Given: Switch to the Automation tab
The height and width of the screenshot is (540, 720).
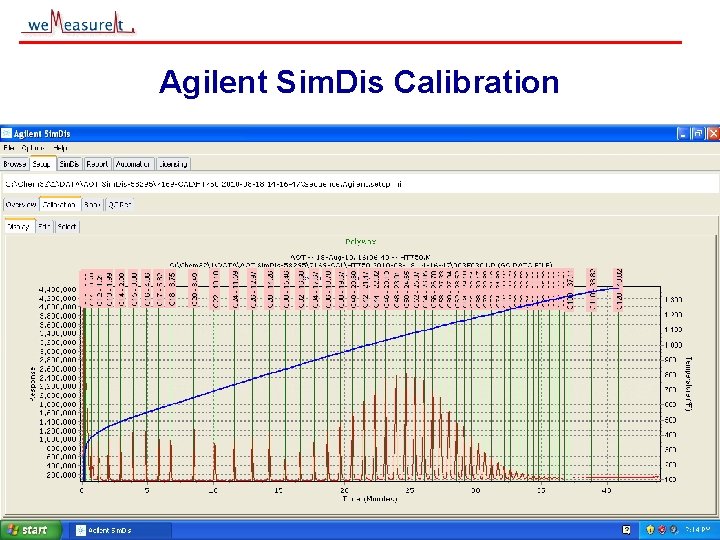Looking at the screenshot, I should pos(133,164).
